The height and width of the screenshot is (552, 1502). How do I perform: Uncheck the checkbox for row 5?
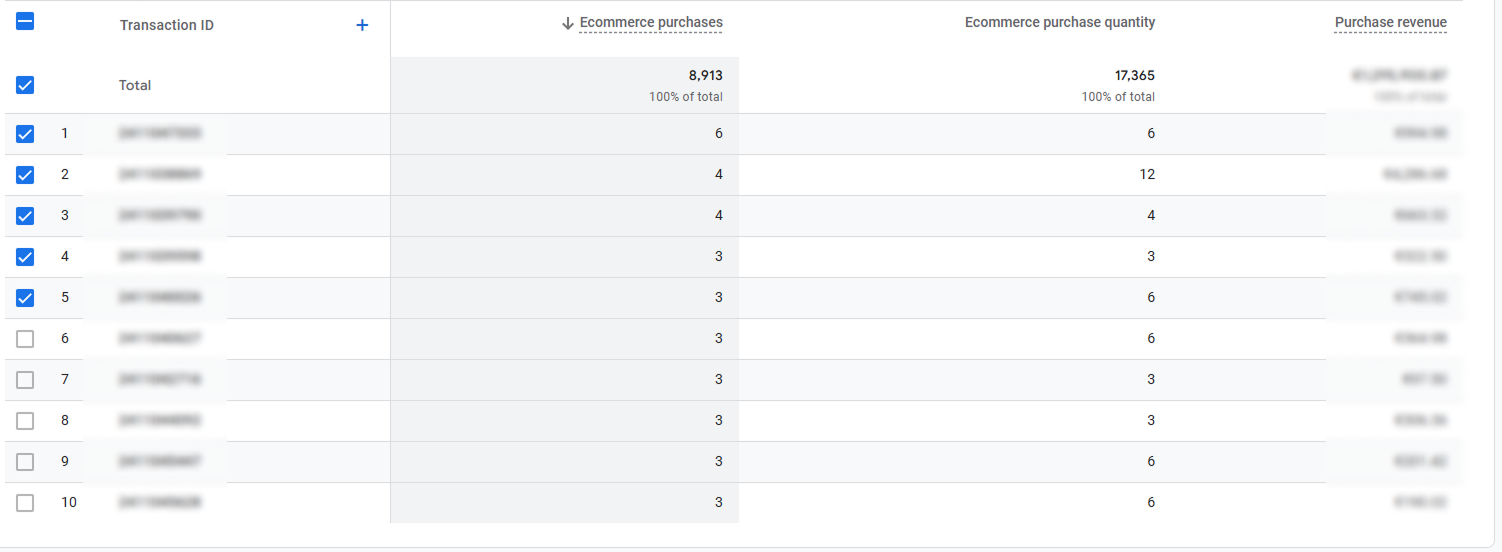coord(25,298)
